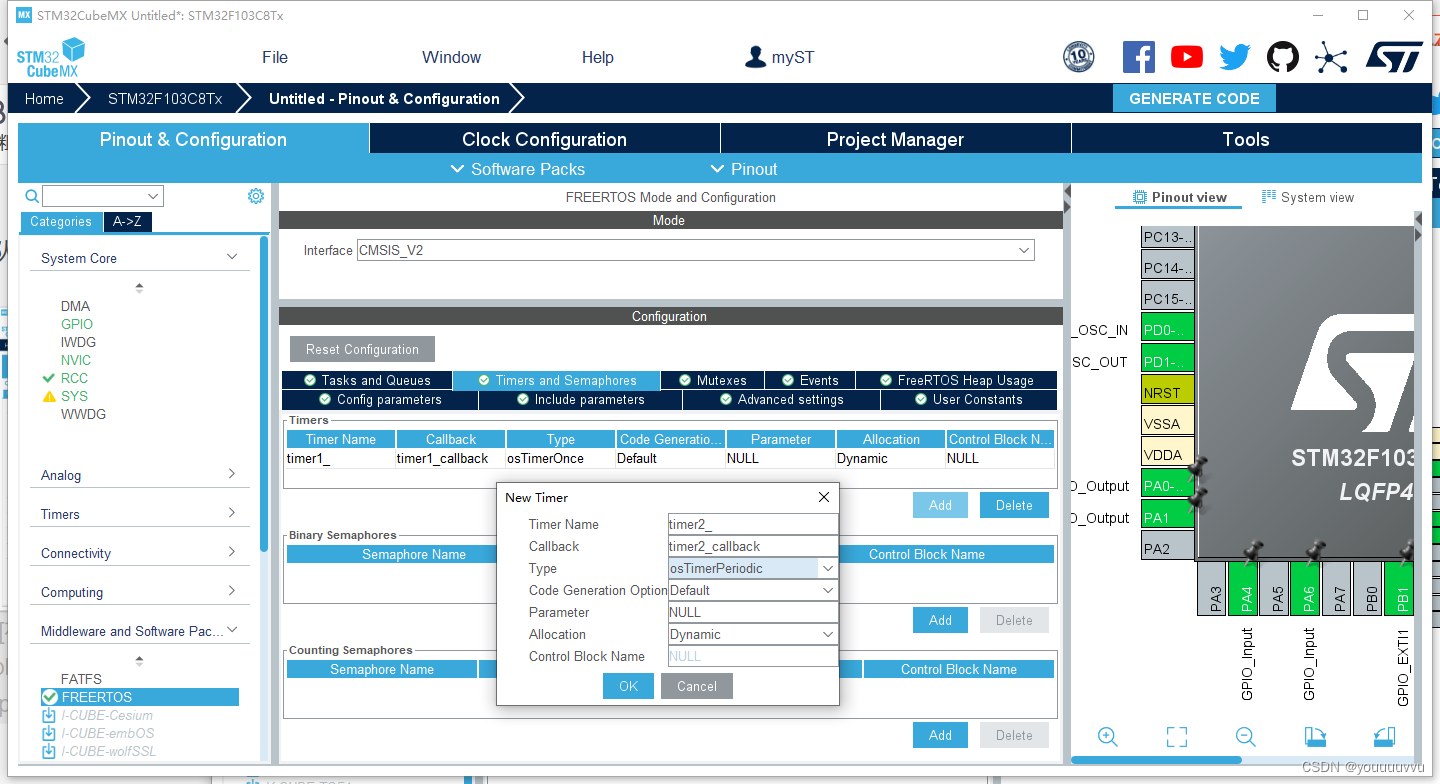Screen dimensions: 1440x784
Task: Click GENERATE CODE button
Action: click(x=1194, y=98)
